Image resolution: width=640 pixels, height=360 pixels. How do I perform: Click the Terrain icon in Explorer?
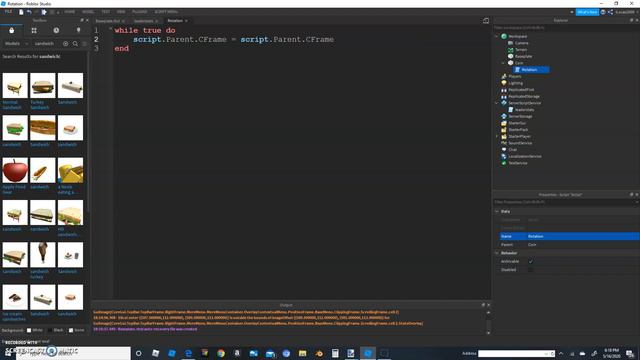[510, 49]
